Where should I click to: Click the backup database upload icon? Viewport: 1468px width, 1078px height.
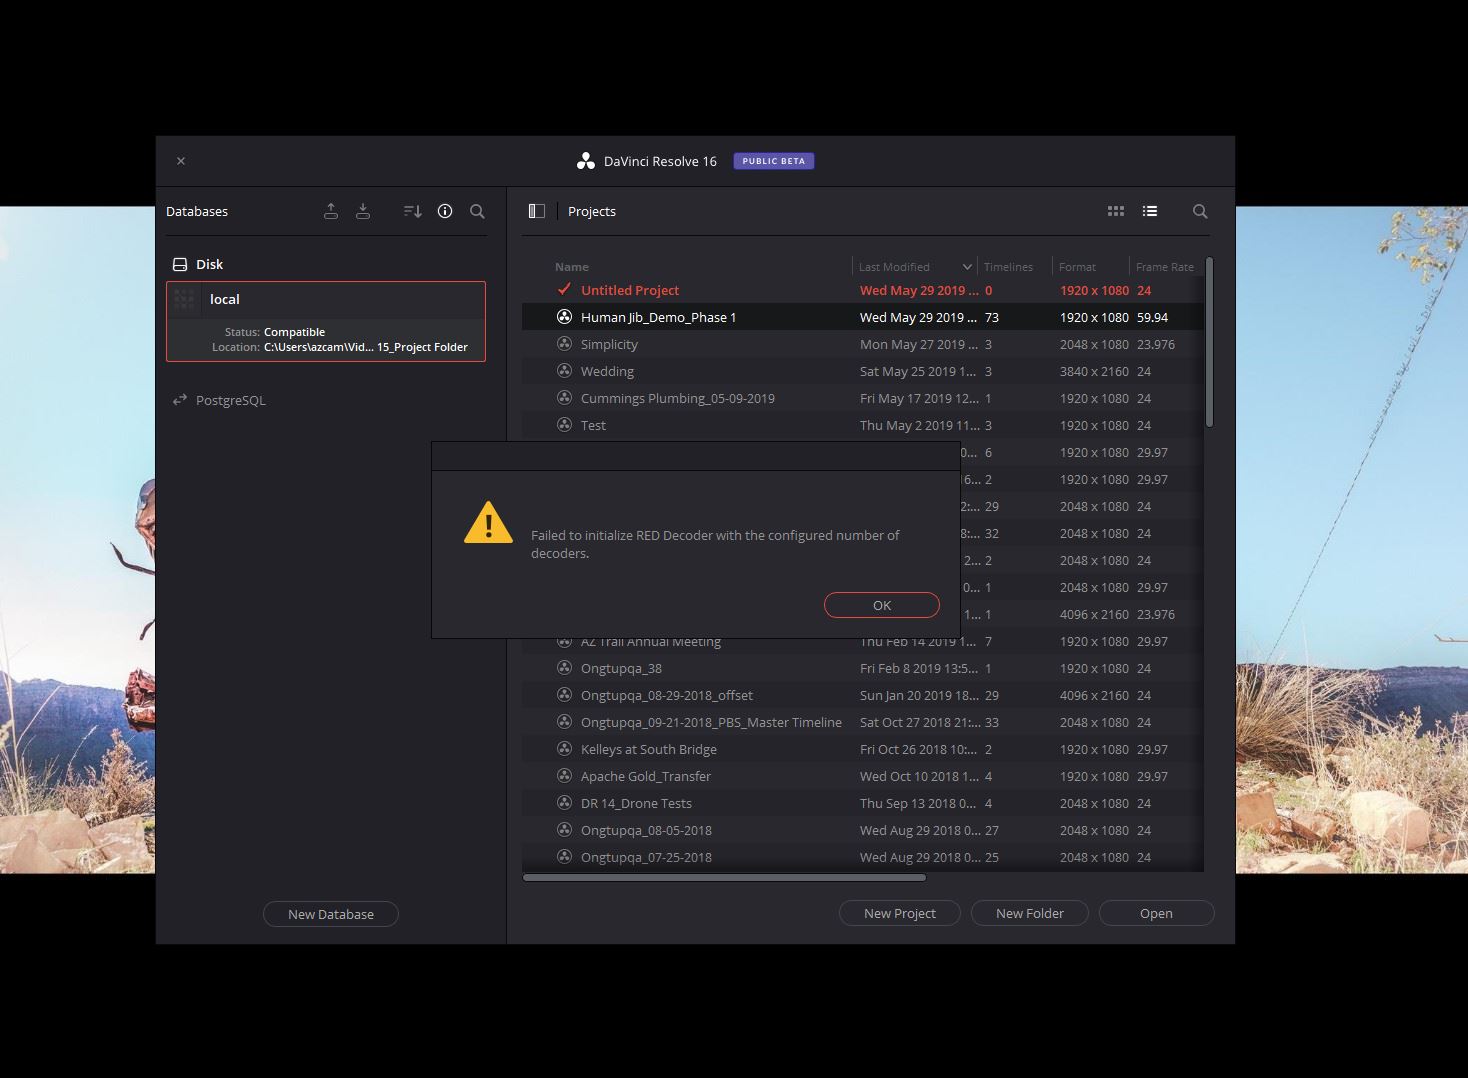[331, 211]
